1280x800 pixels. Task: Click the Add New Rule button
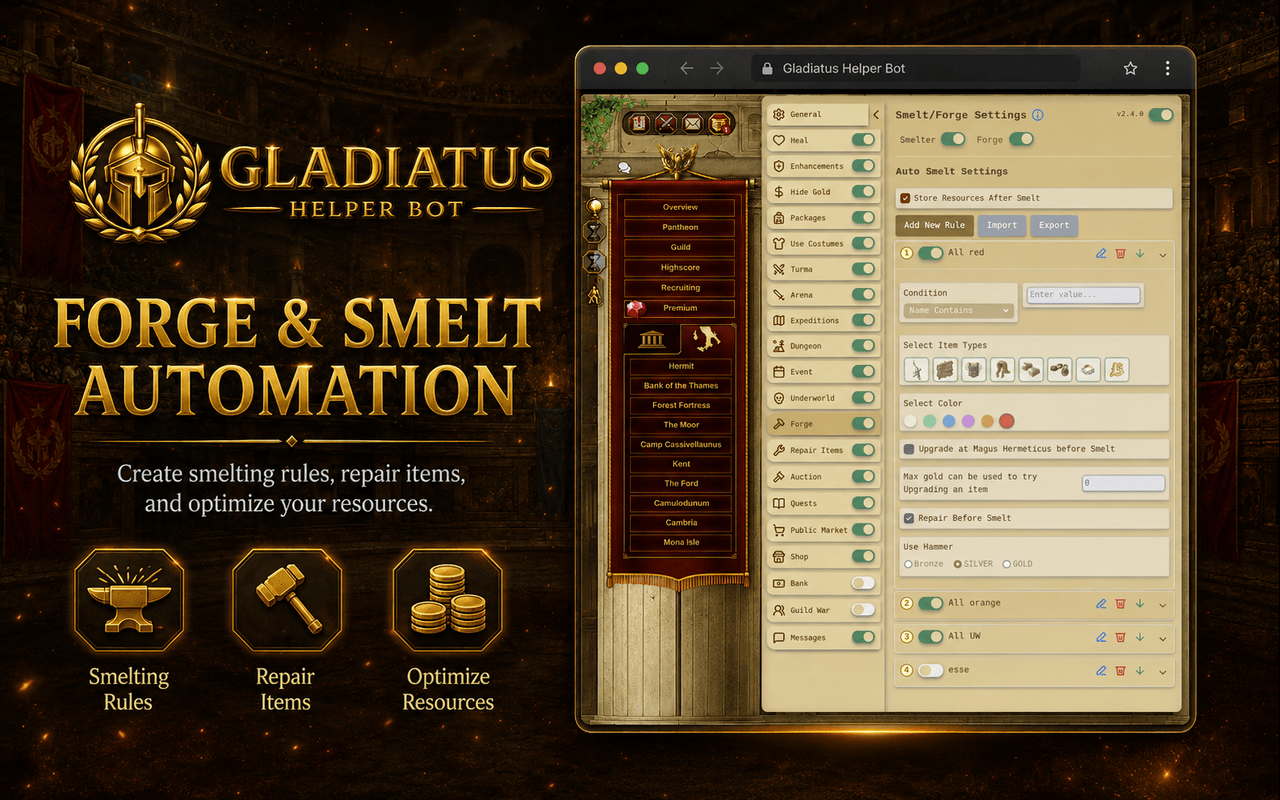[x=934, y=226]
